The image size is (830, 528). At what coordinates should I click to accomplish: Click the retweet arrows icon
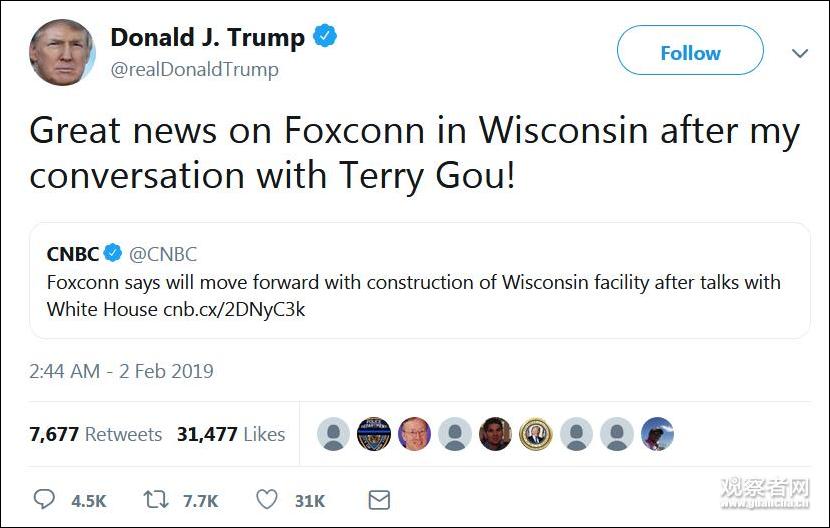[156, 499]
